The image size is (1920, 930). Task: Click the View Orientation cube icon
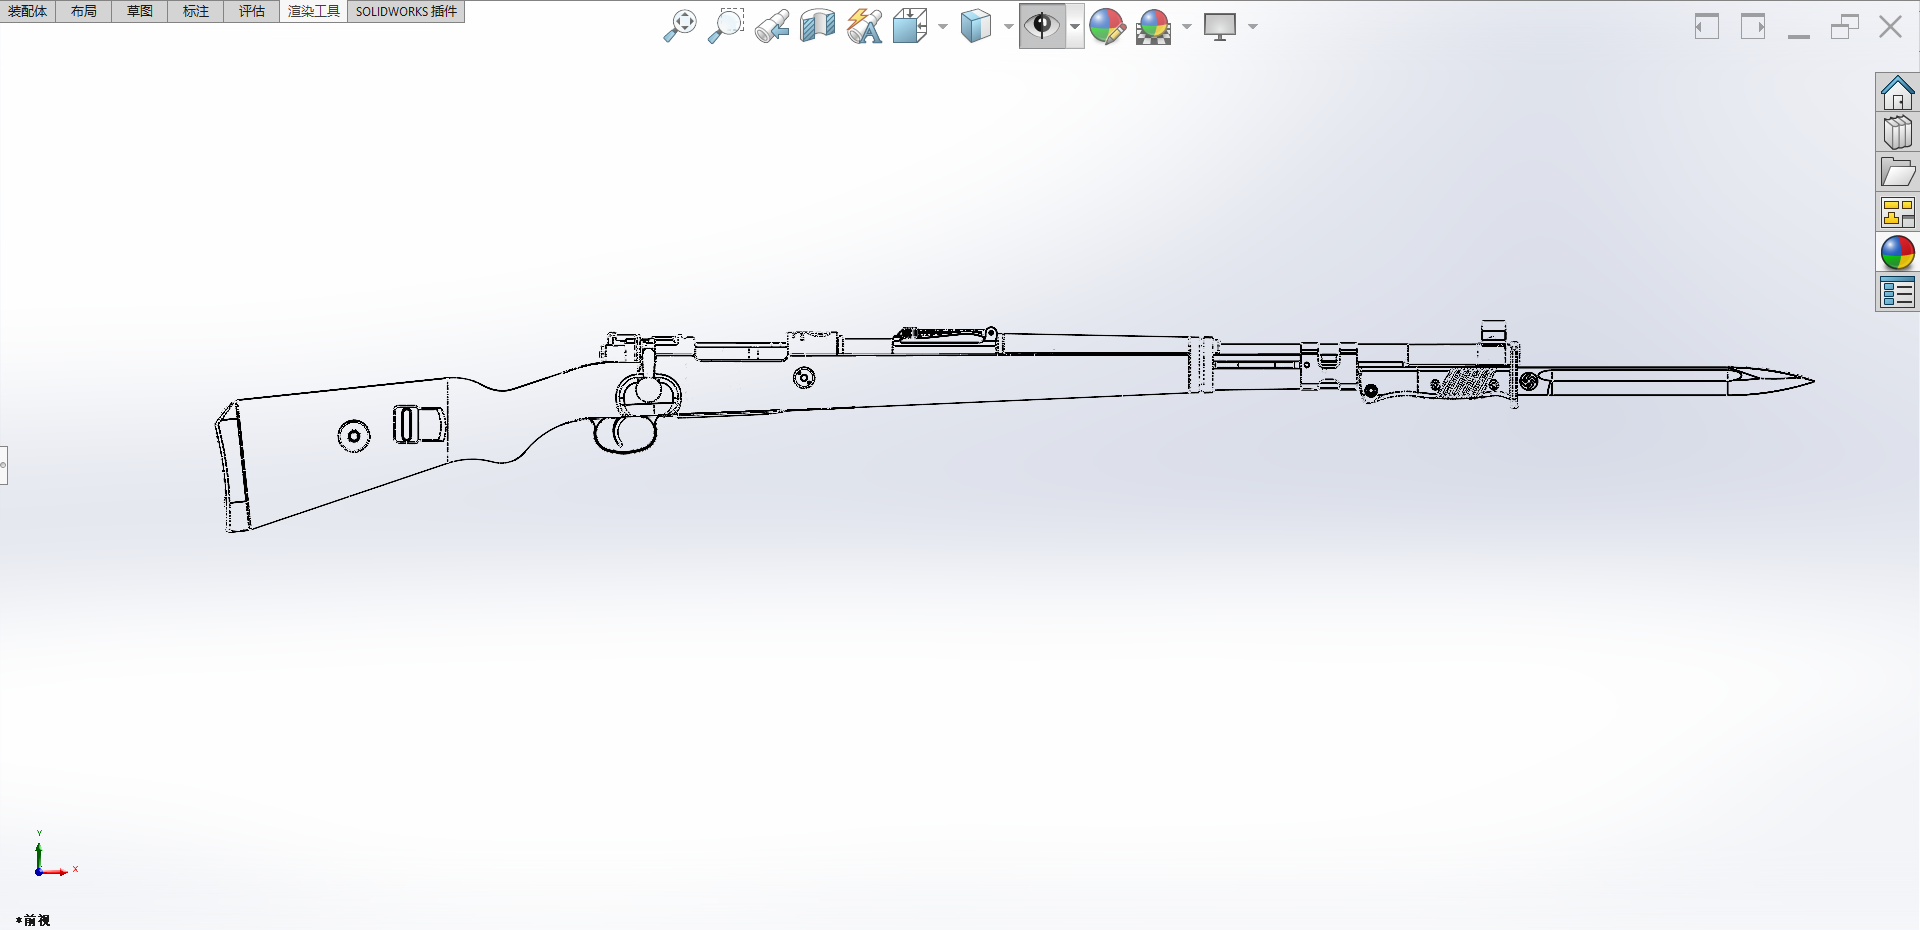click(910, 26)
